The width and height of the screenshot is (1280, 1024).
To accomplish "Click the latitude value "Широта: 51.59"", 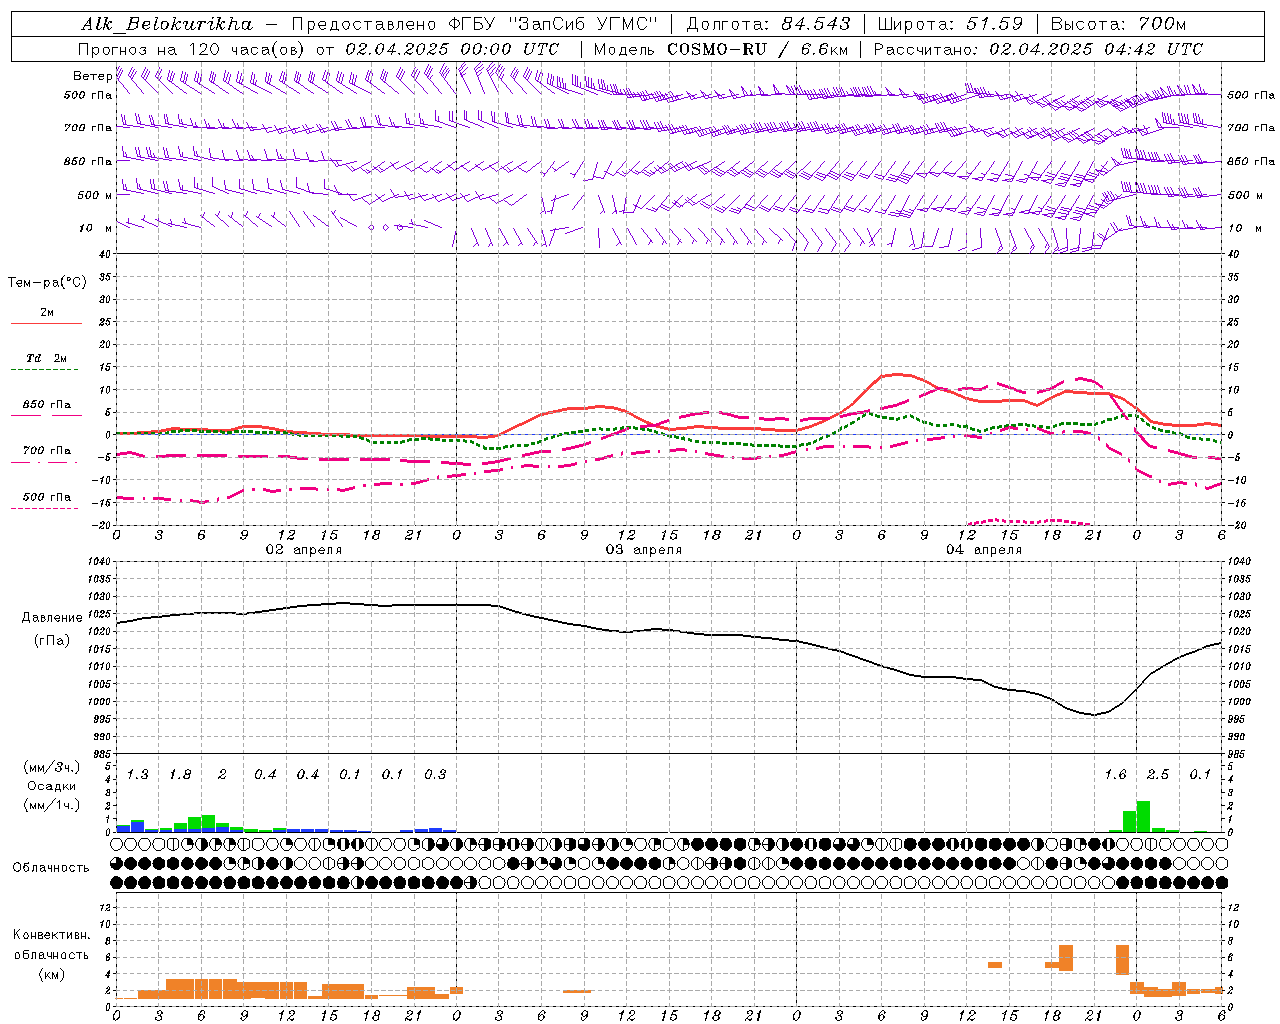I will click(x=950, y=24).
